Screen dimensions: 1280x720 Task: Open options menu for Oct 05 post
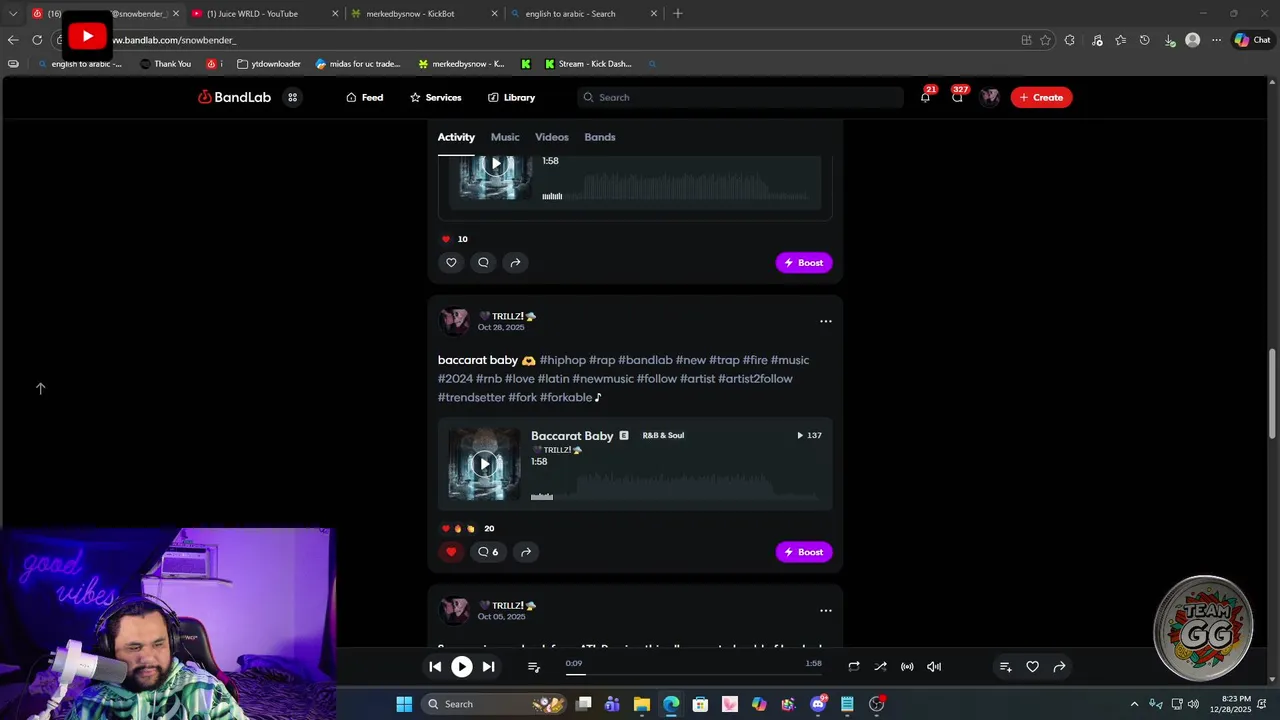point(826,610)
